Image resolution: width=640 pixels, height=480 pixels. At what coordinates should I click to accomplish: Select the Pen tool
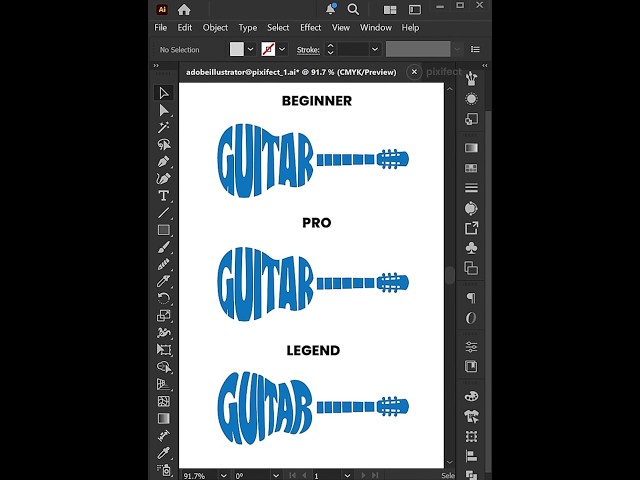tap(164, 162)
